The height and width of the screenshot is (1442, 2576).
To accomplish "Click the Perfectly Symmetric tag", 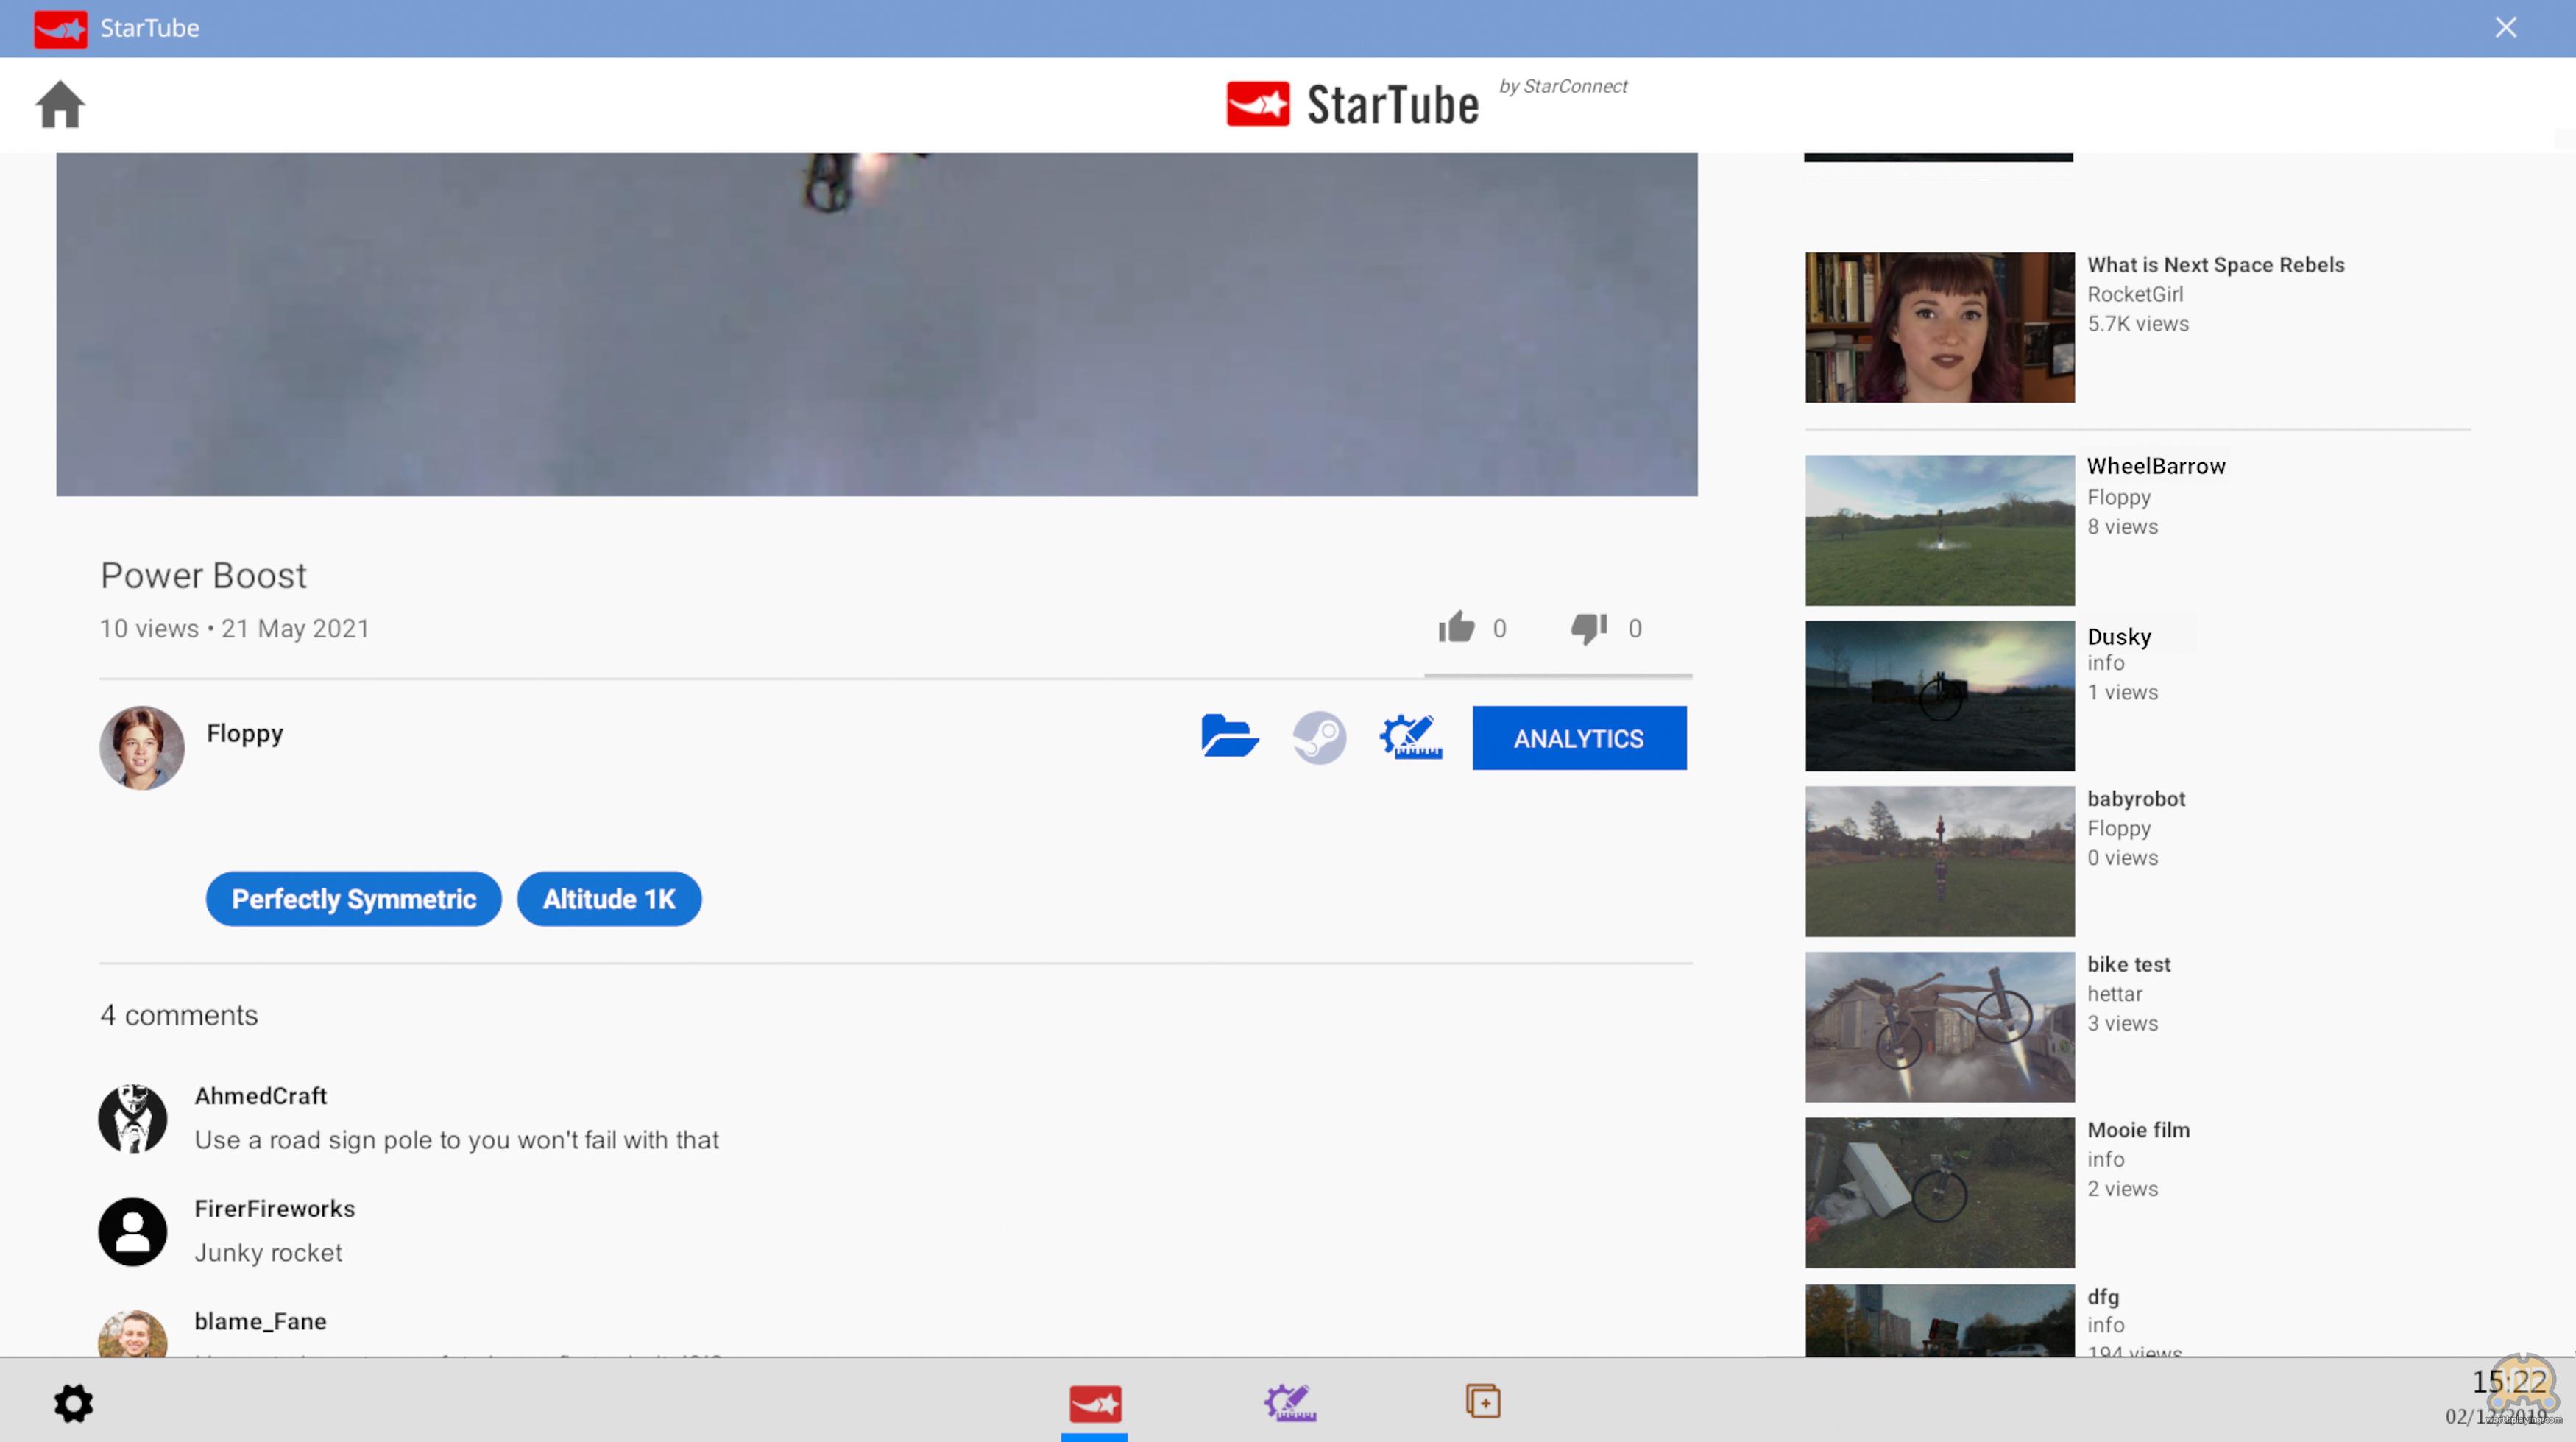I will pyautogui.click(x=353, y=899).
